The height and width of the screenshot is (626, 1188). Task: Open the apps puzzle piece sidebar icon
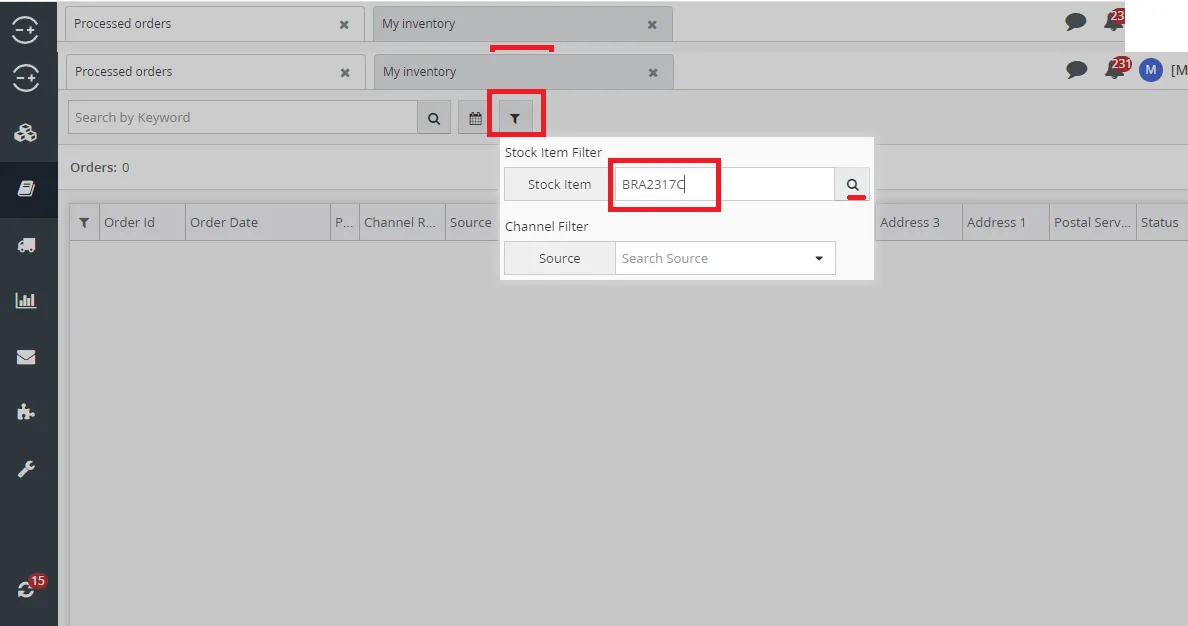(x=26, y=412)
